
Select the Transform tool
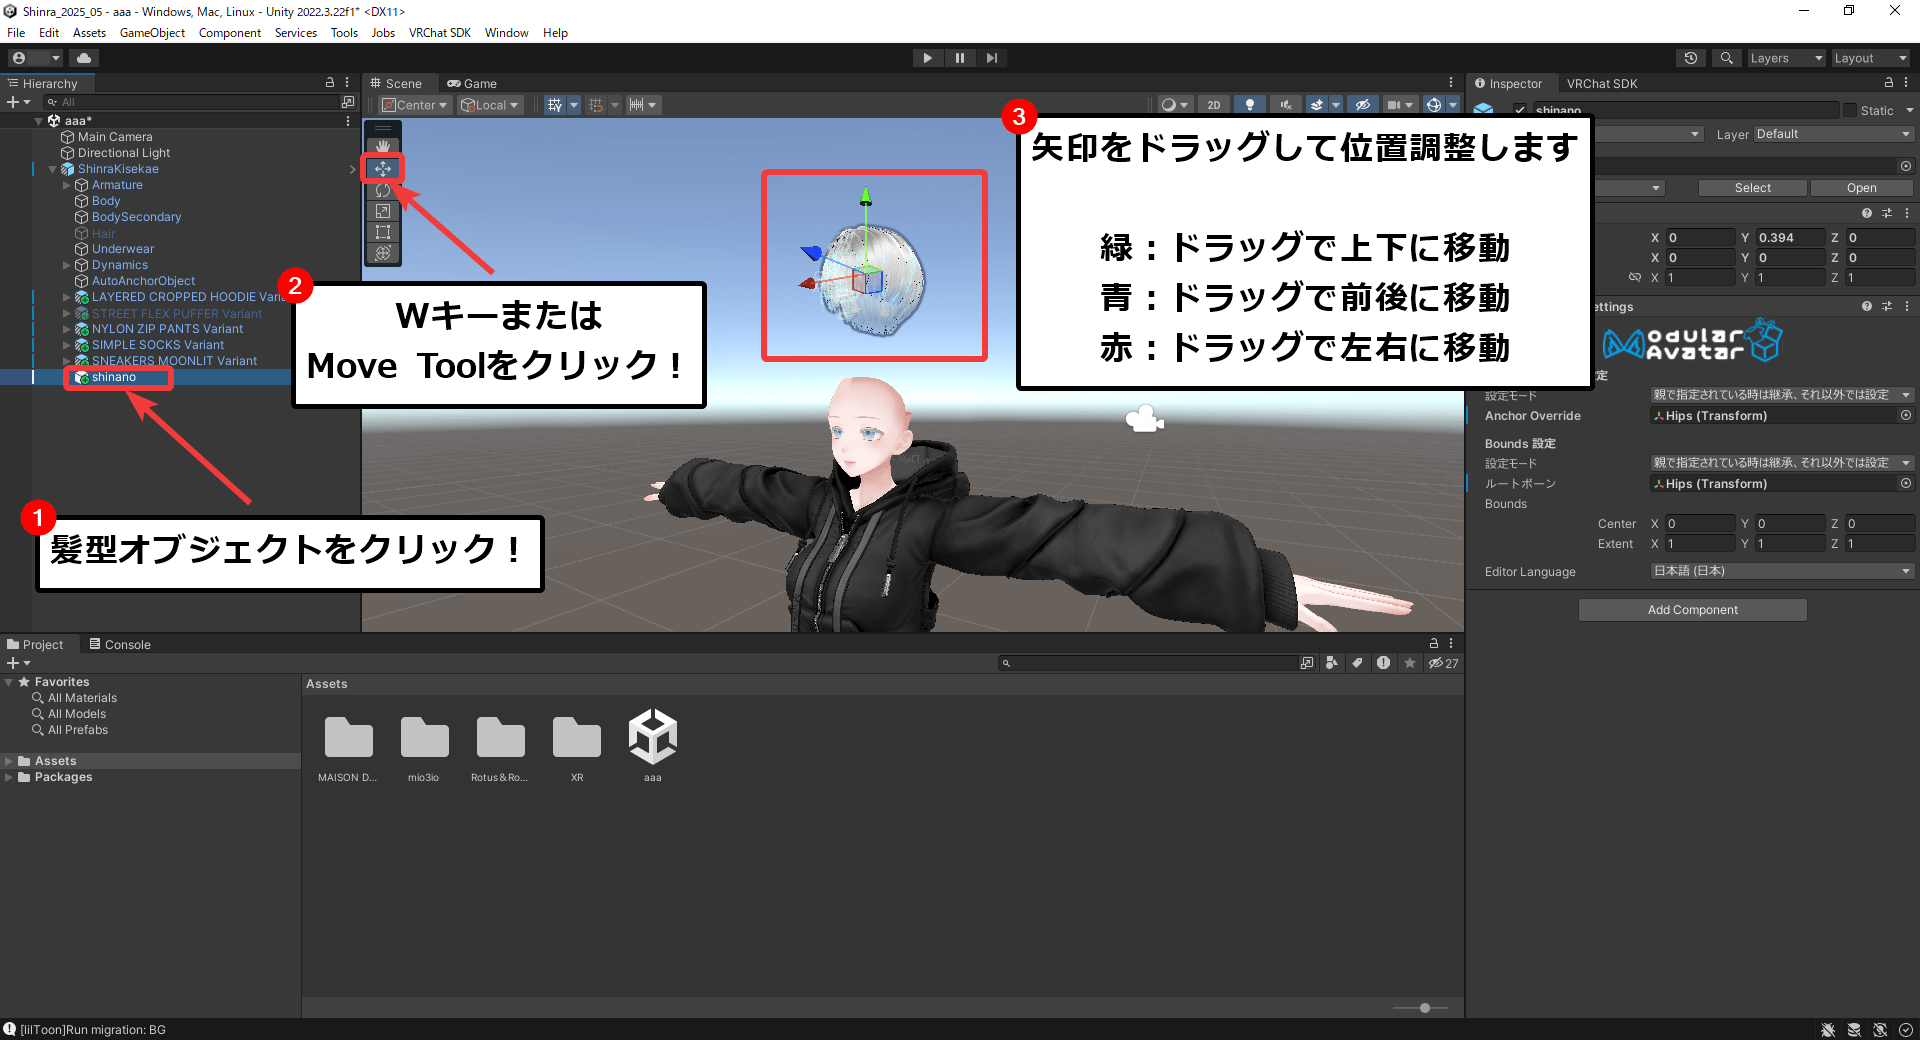[x=383, y=253]
